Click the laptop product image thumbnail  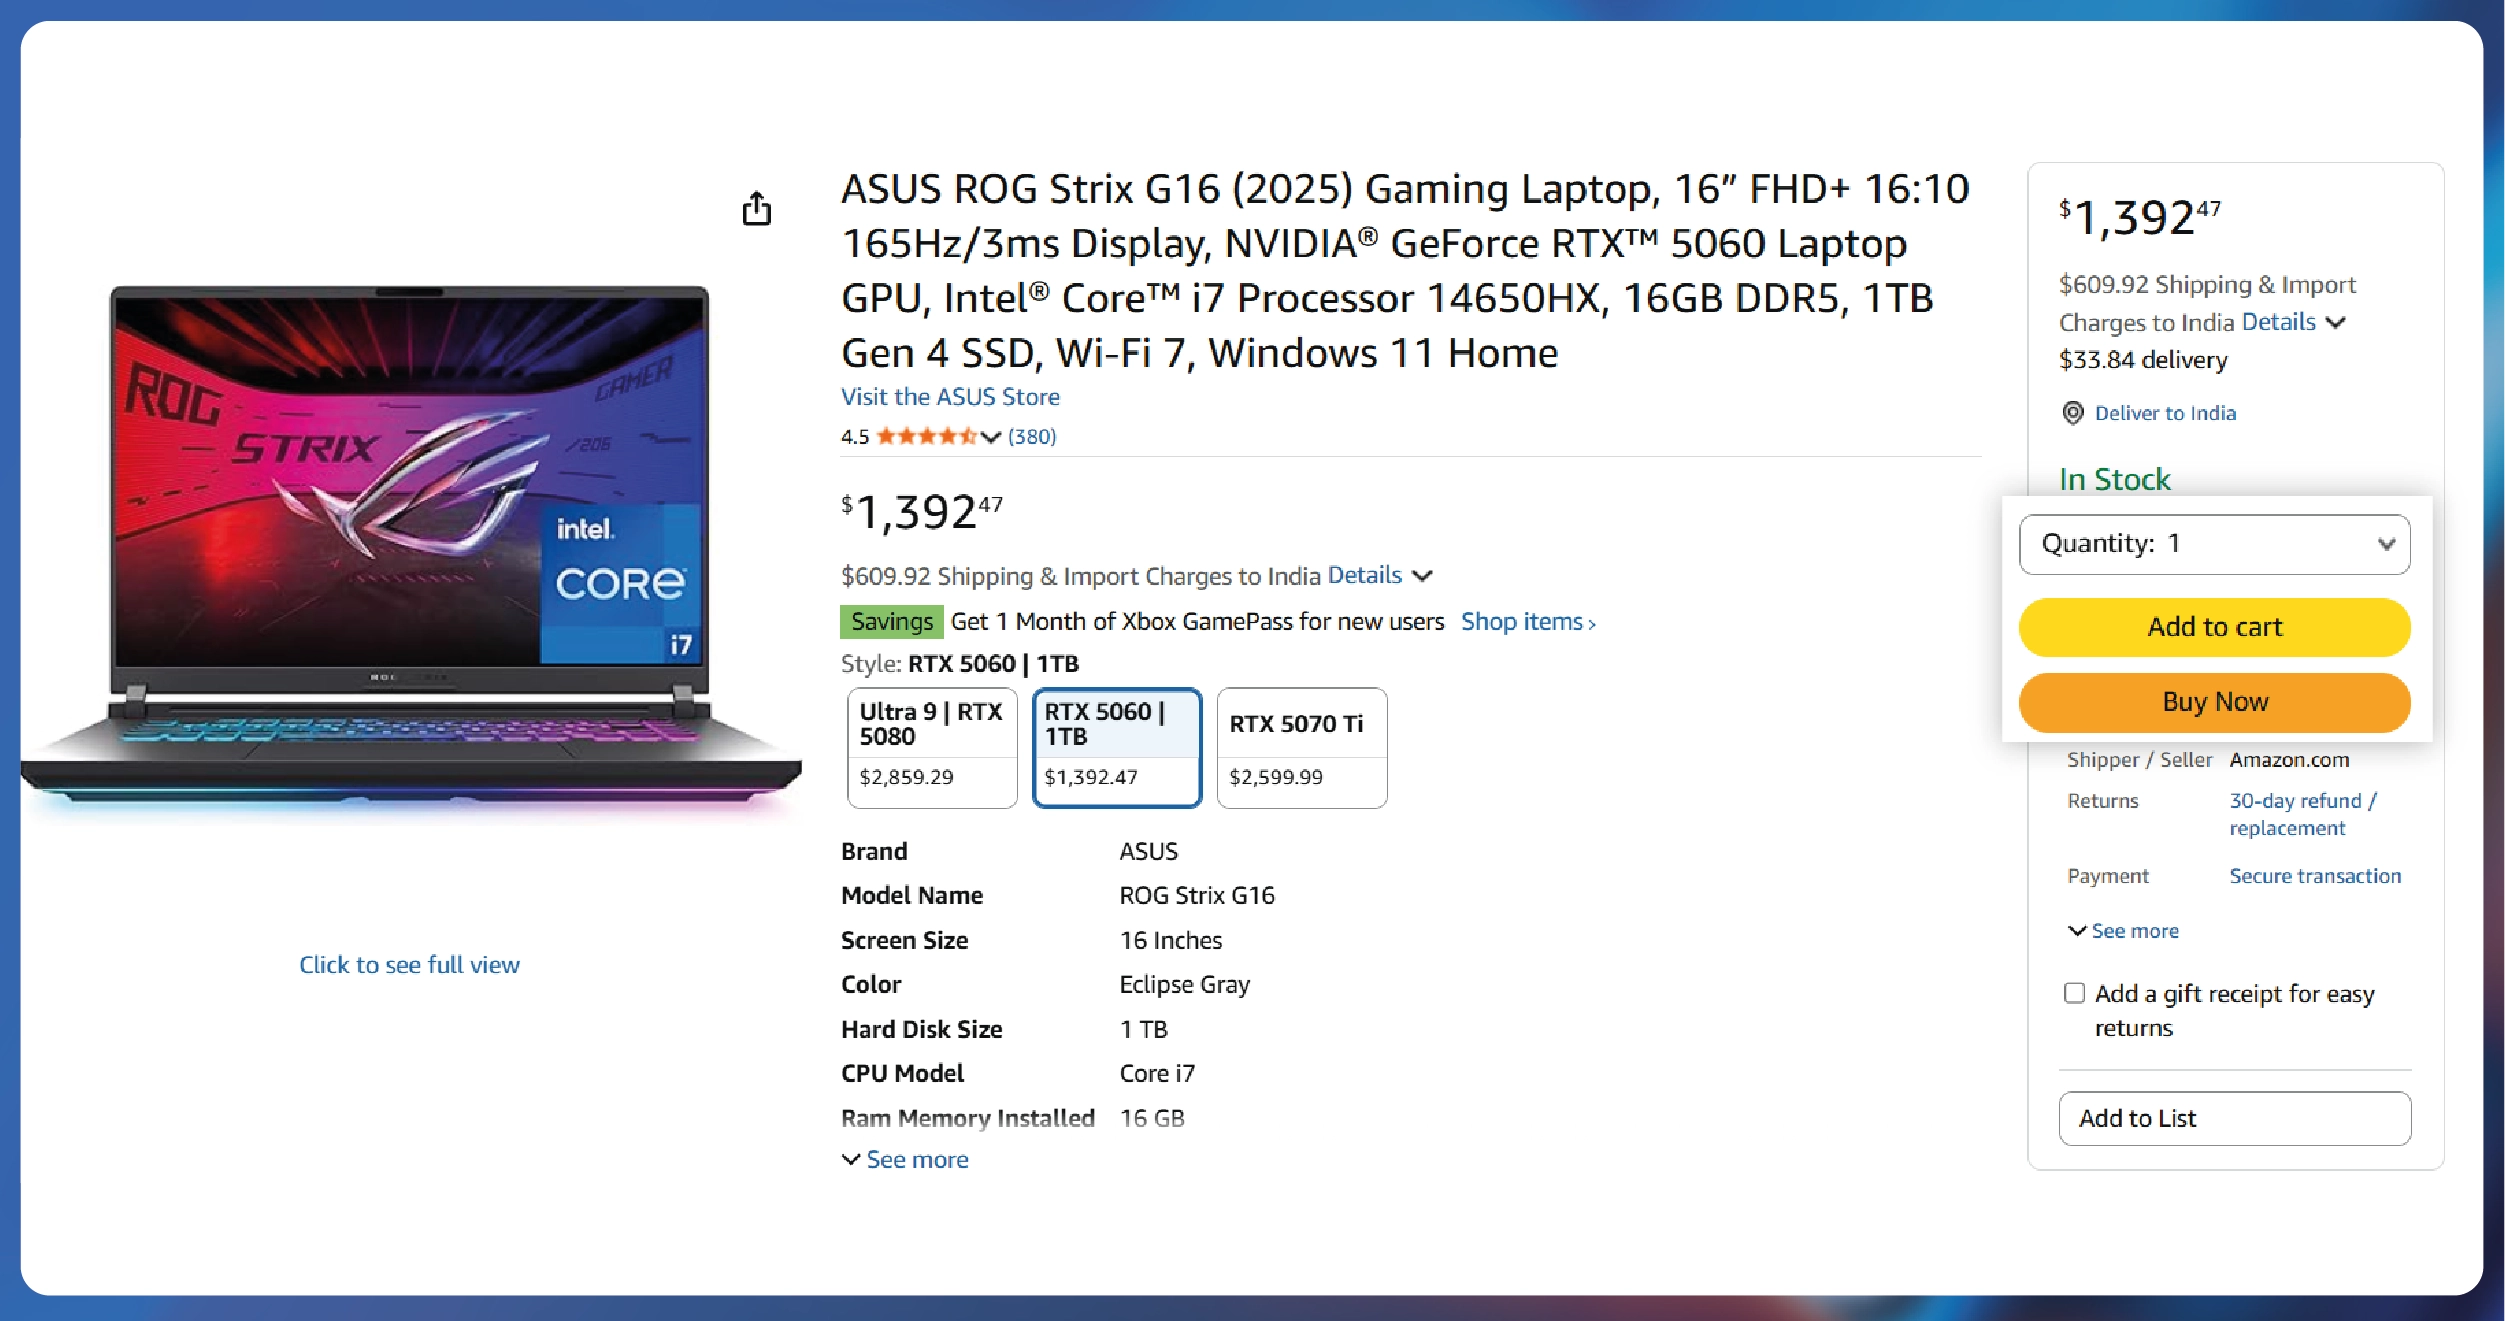click(x=411, y=548)
